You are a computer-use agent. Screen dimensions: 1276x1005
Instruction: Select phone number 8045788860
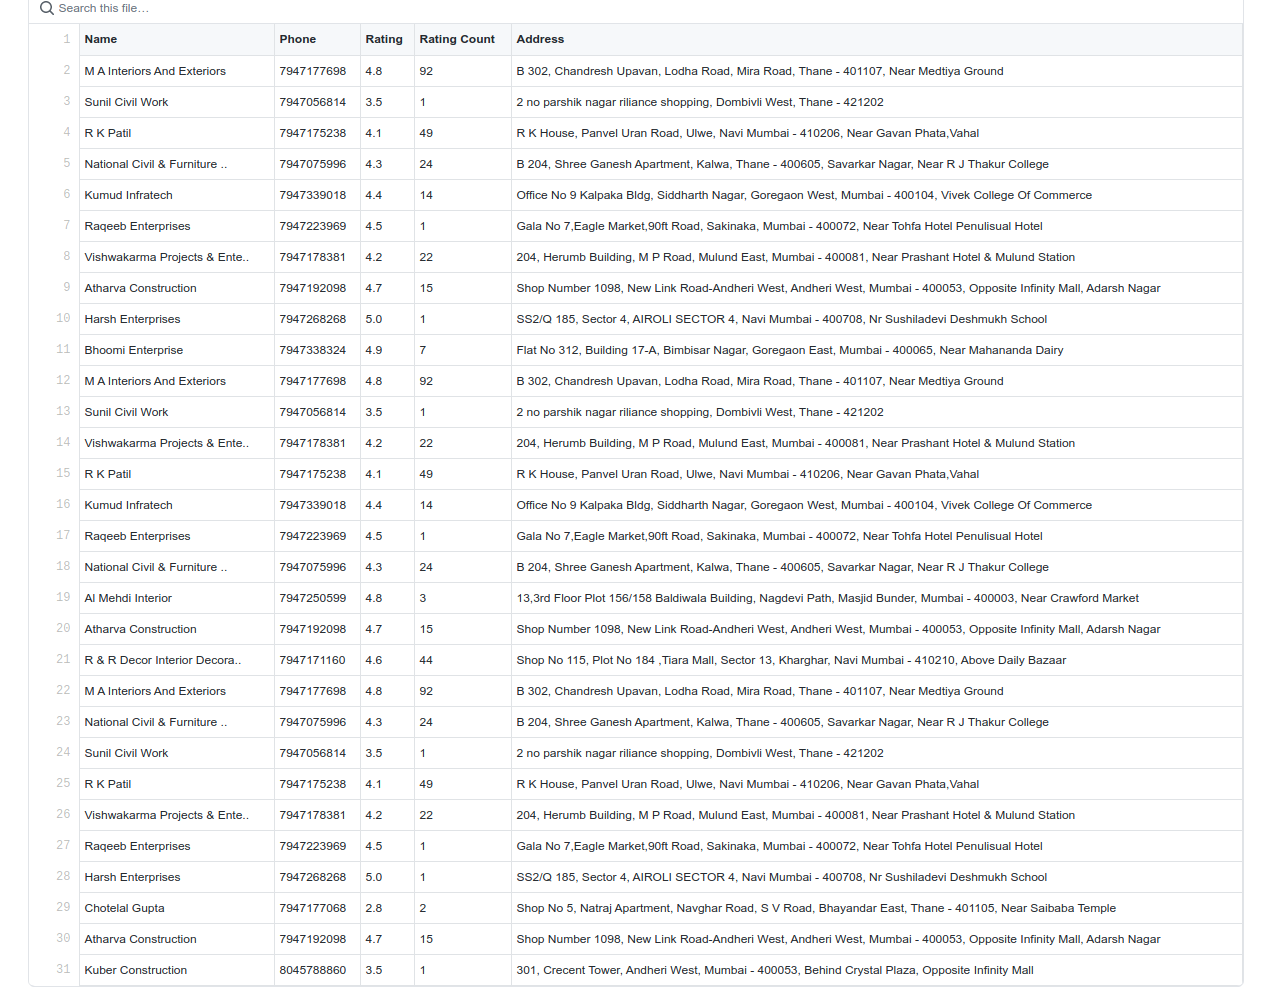[x=312, y=970]
